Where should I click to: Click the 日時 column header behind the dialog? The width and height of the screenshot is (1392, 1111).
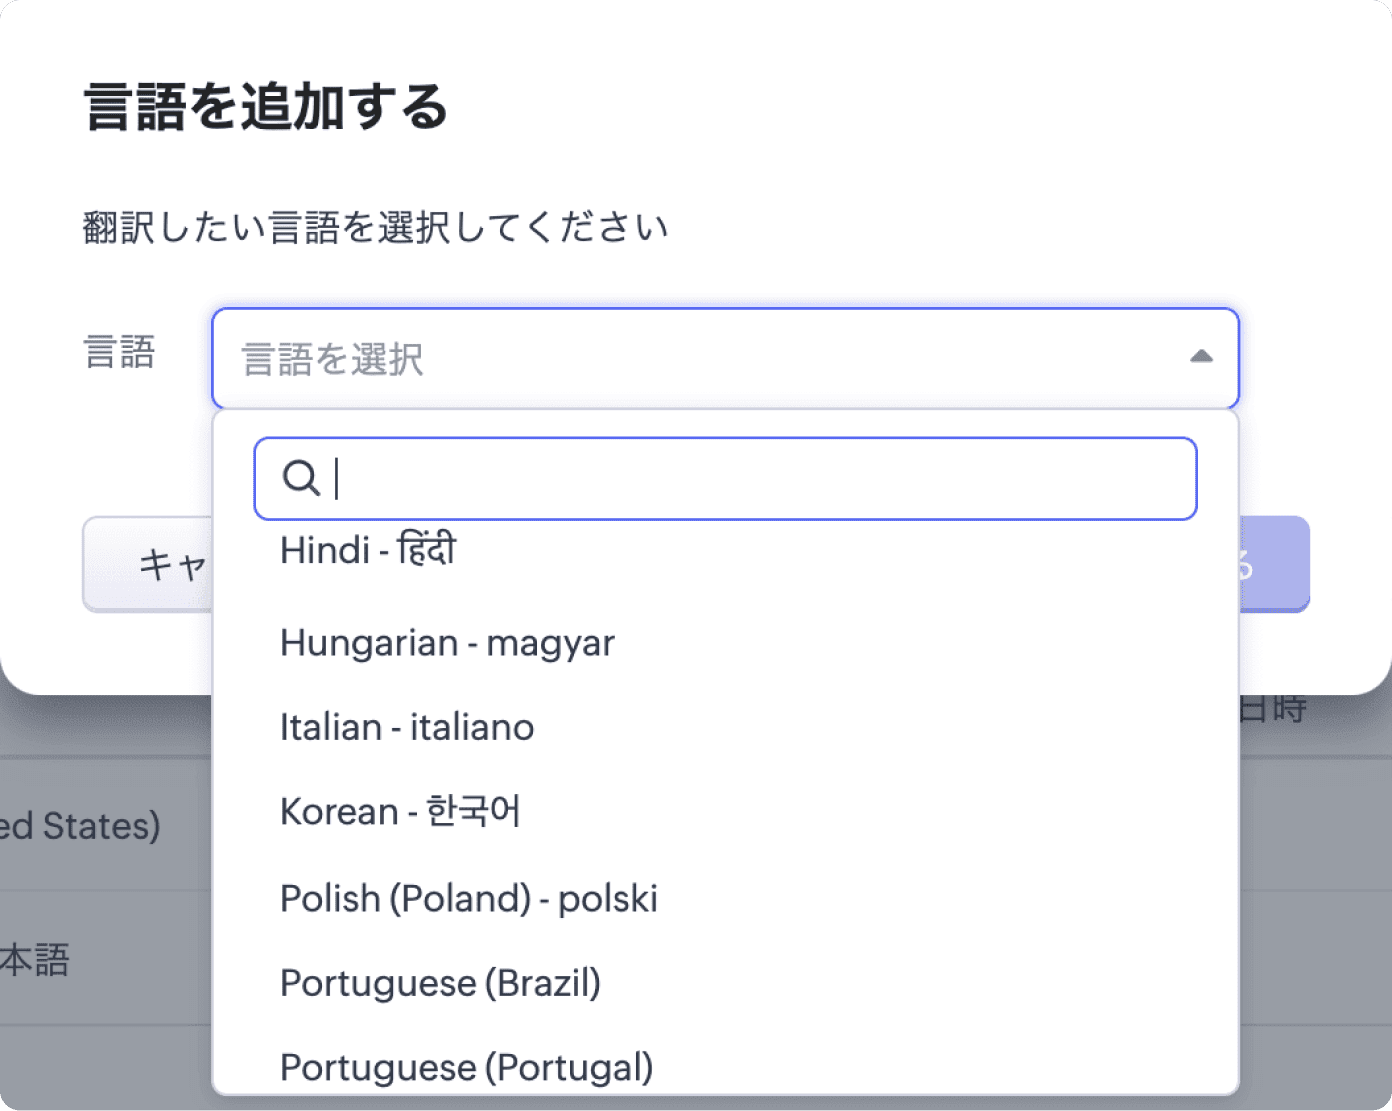coord(1270,706)
